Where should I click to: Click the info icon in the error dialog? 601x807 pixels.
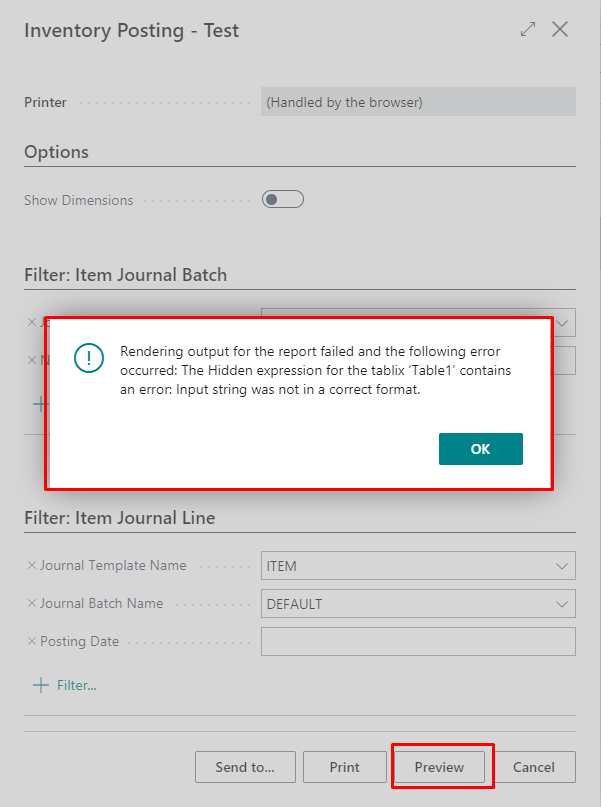point(88,358)
